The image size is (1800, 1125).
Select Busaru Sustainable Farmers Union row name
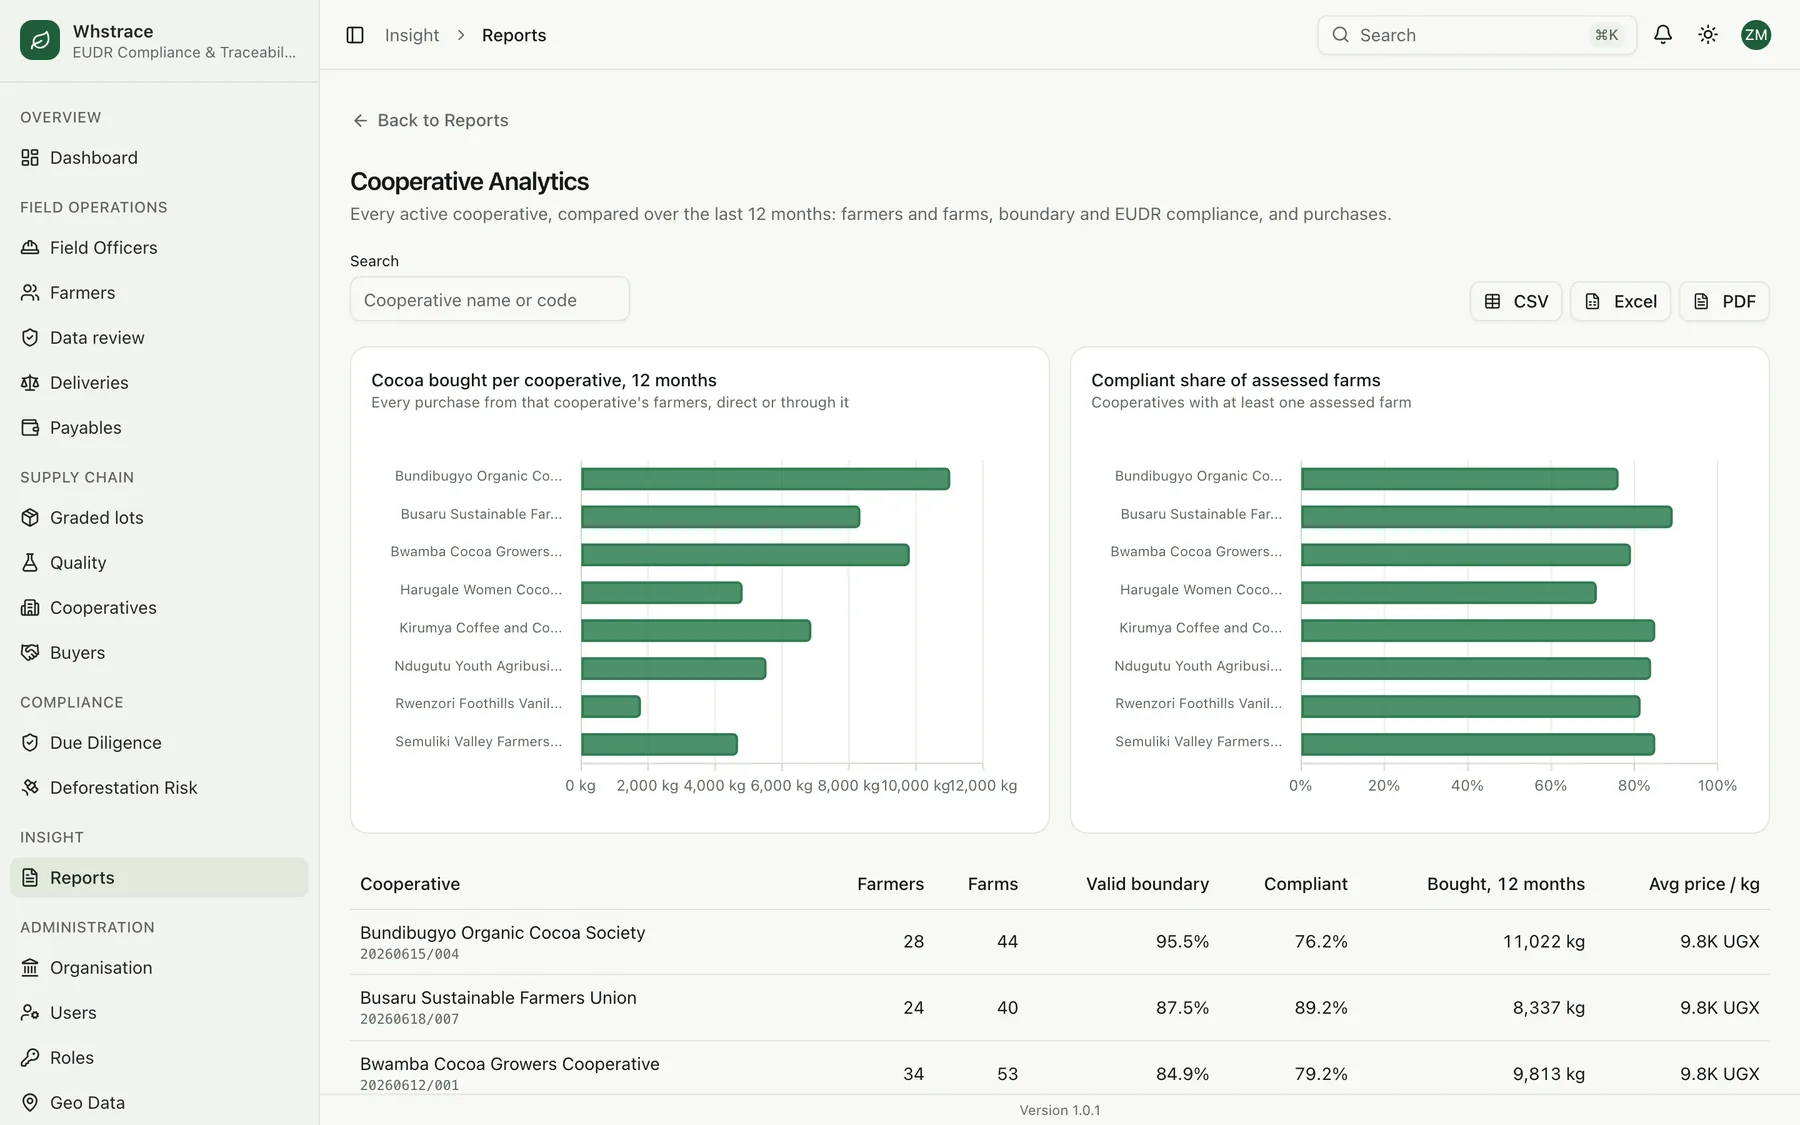pos(498,998)
